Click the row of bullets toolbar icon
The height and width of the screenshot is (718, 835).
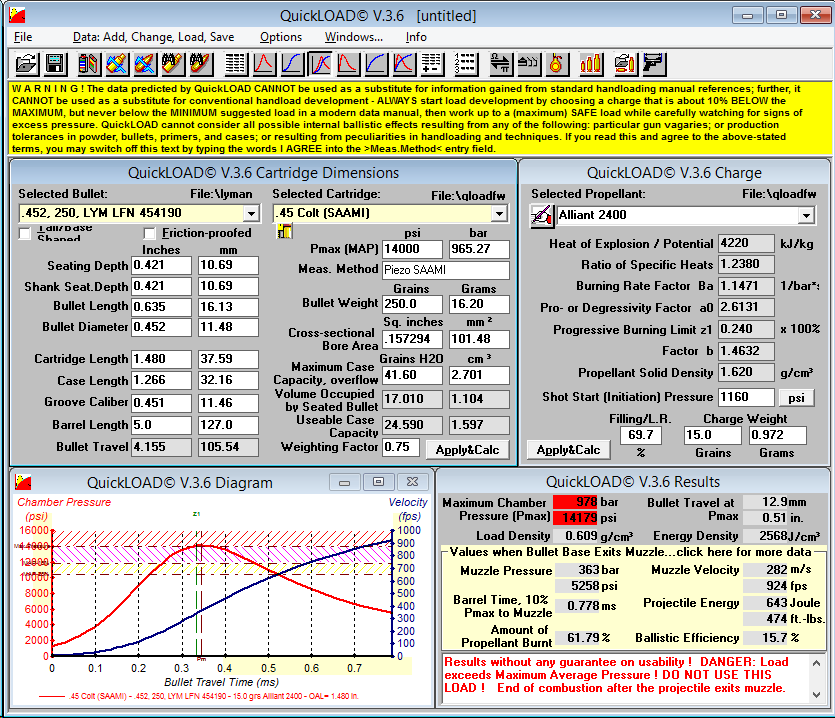point(528,64)
